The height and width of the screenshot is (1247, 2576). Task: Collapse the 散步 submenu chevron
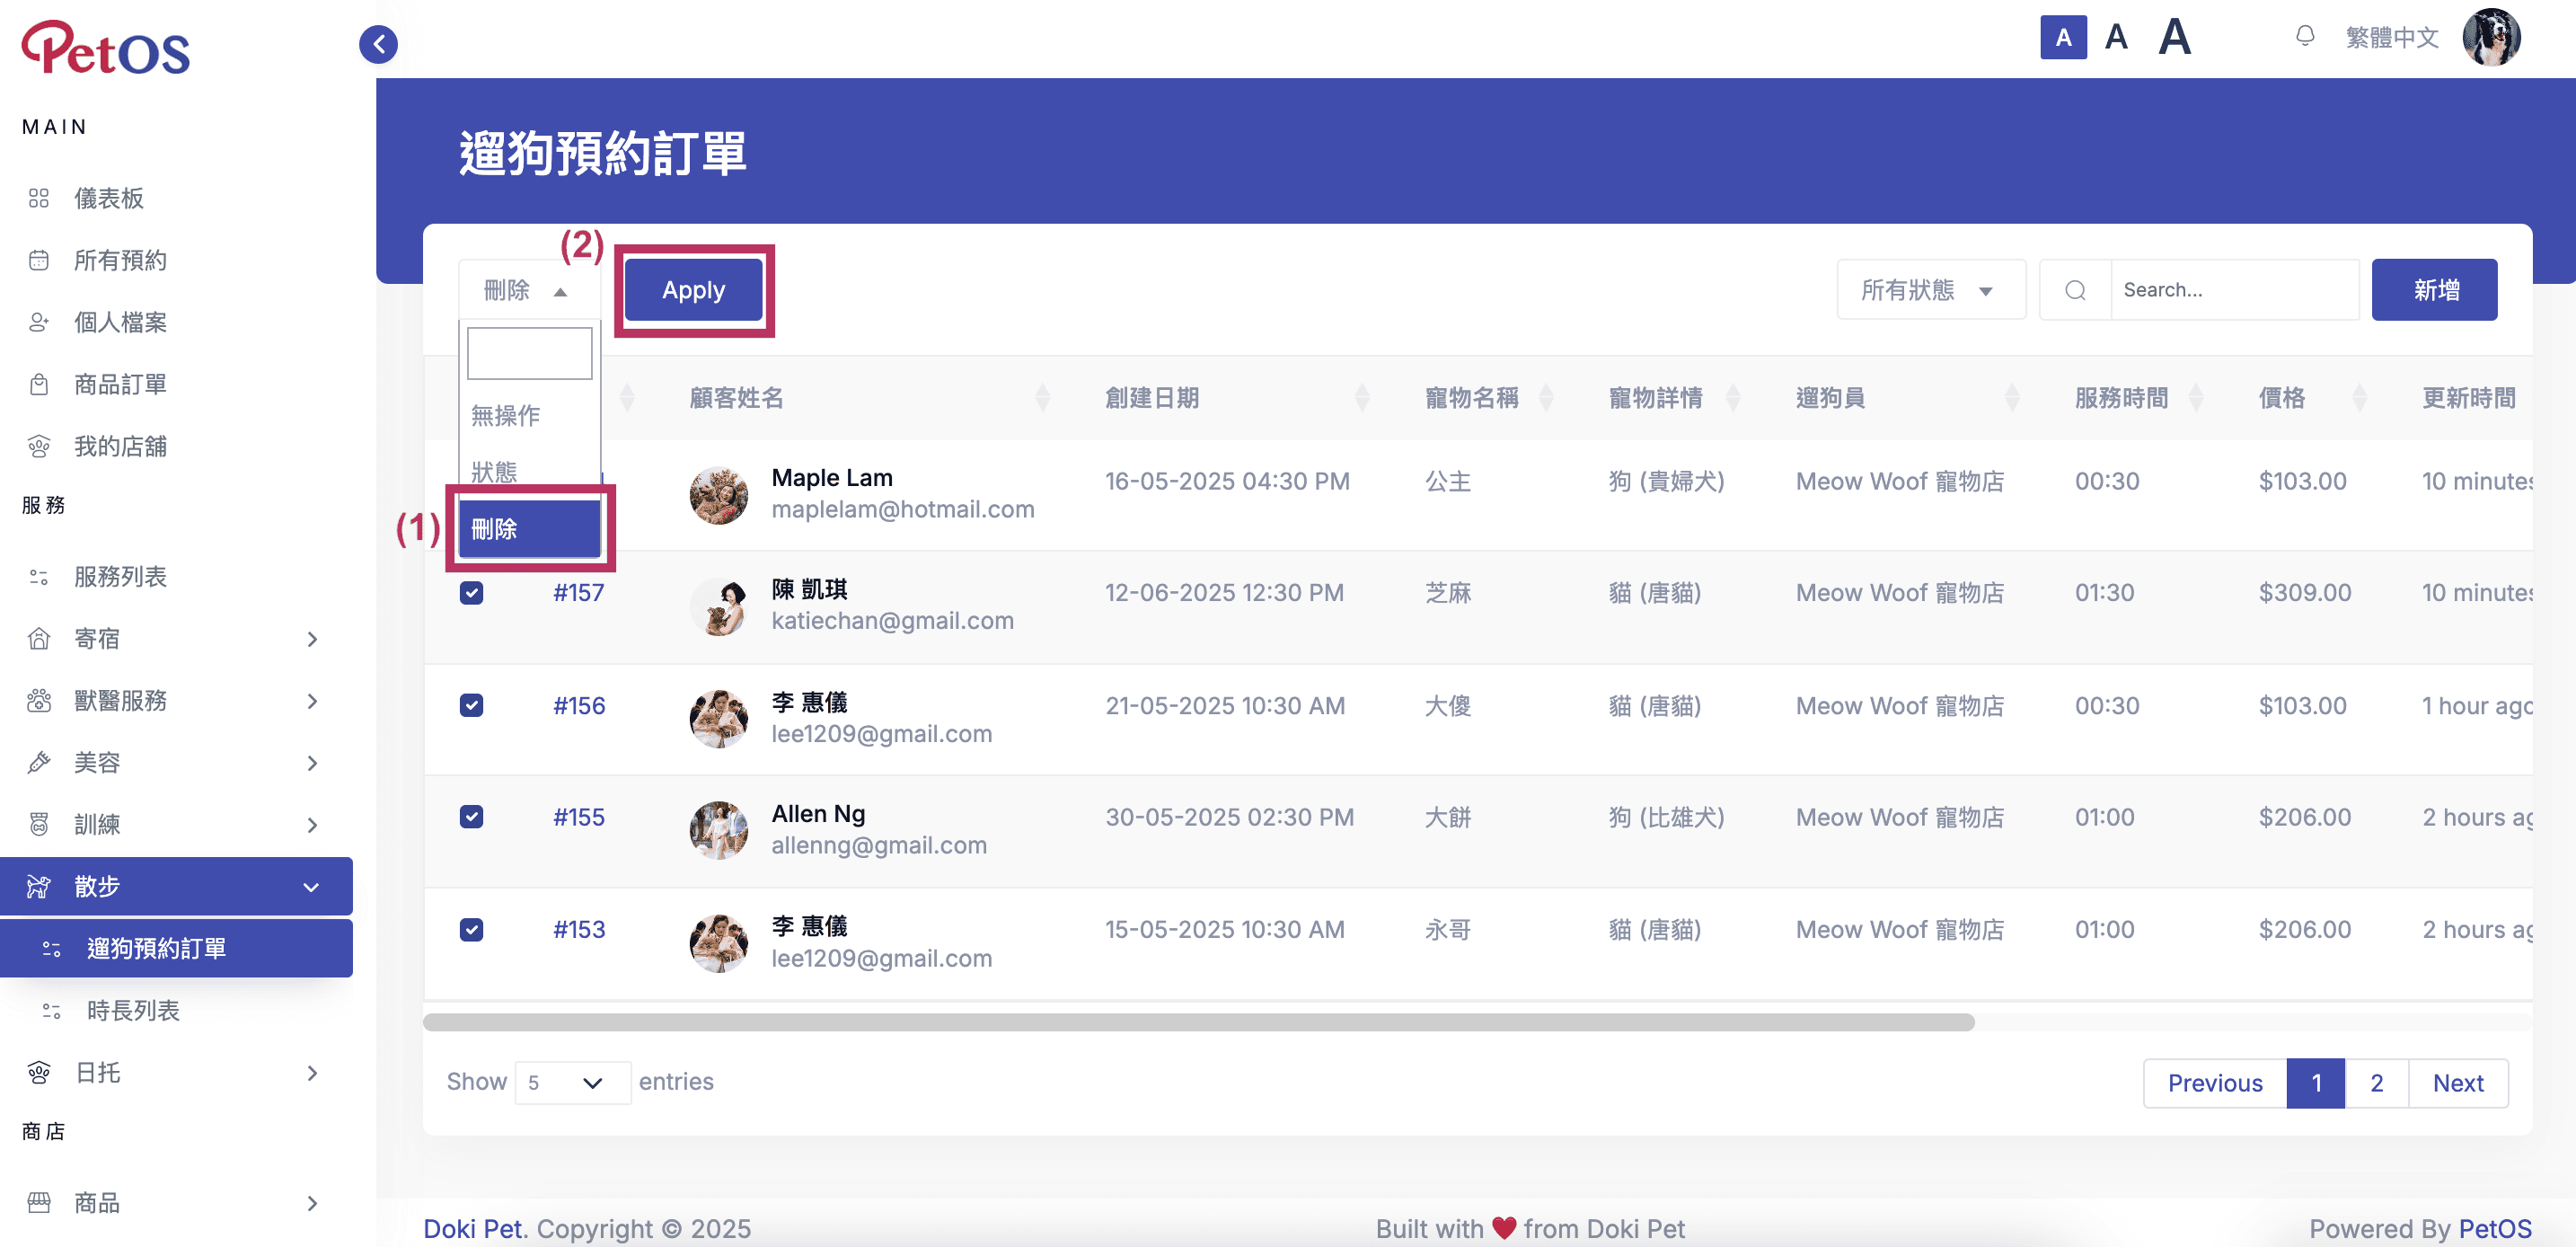(312, 887)
